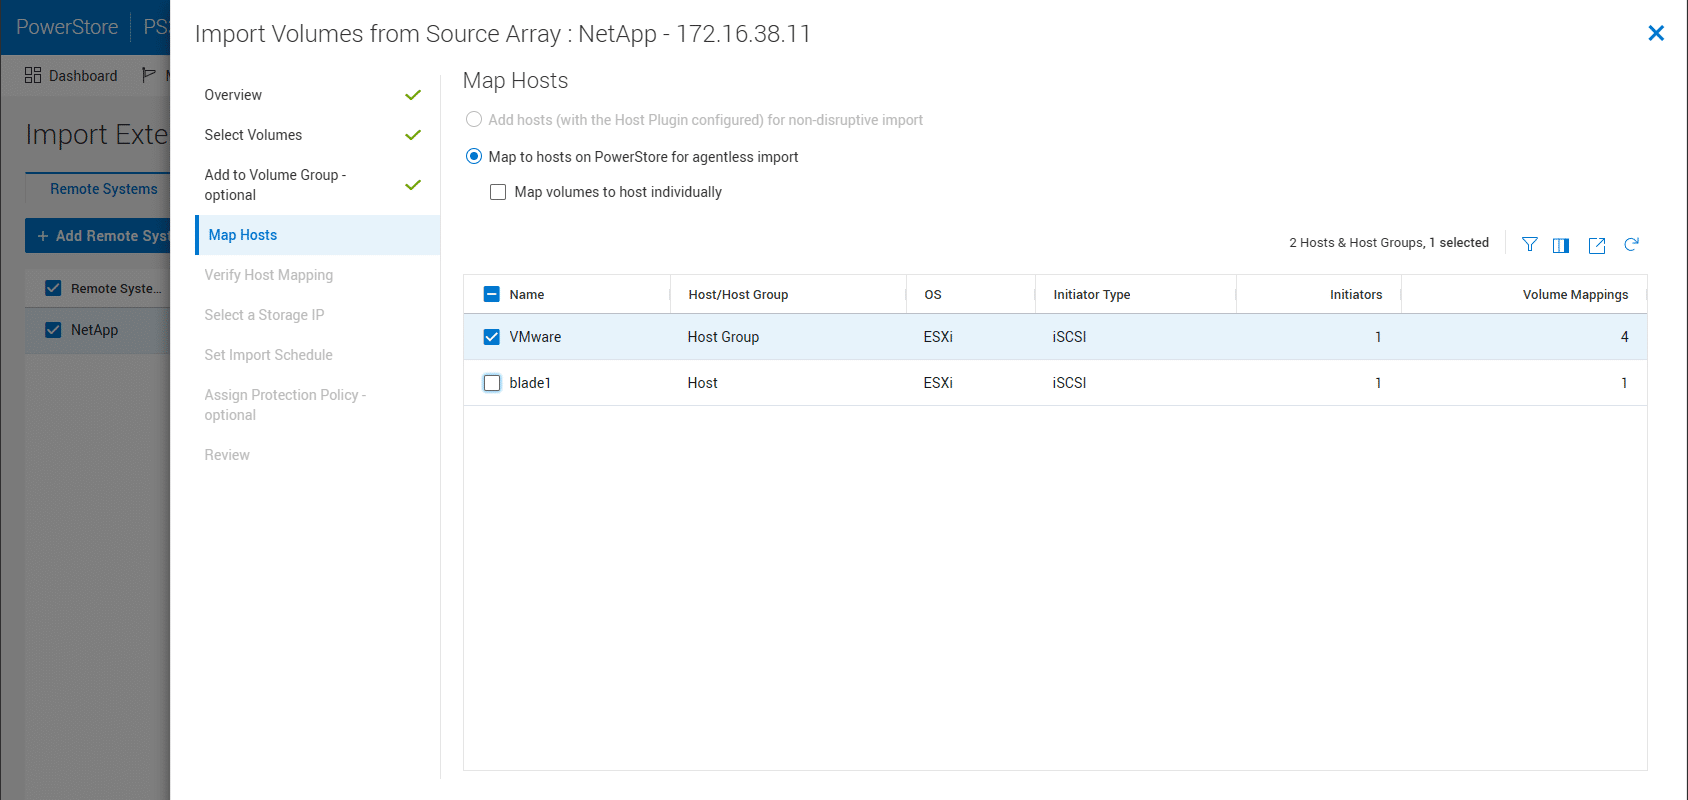1688x800 pixels.
Task: Go to Add to Volume Group step
Action: (275, 185)
